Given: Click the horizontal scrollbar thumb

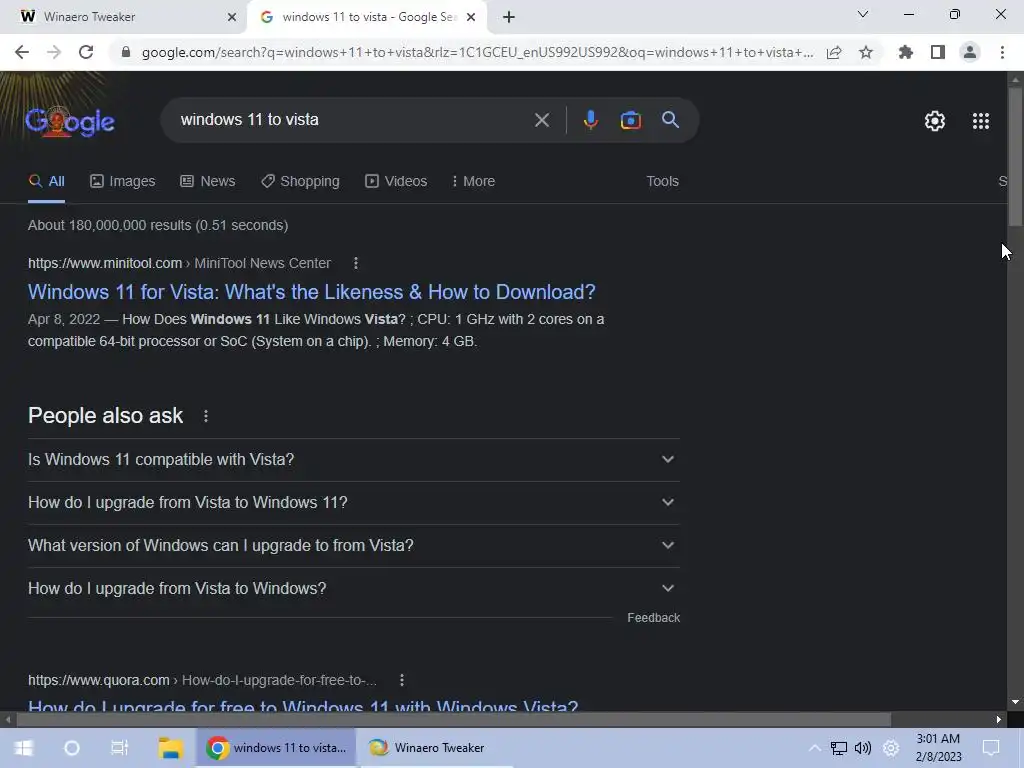Looking at the screenshot, I should click(x=454, y=720).
